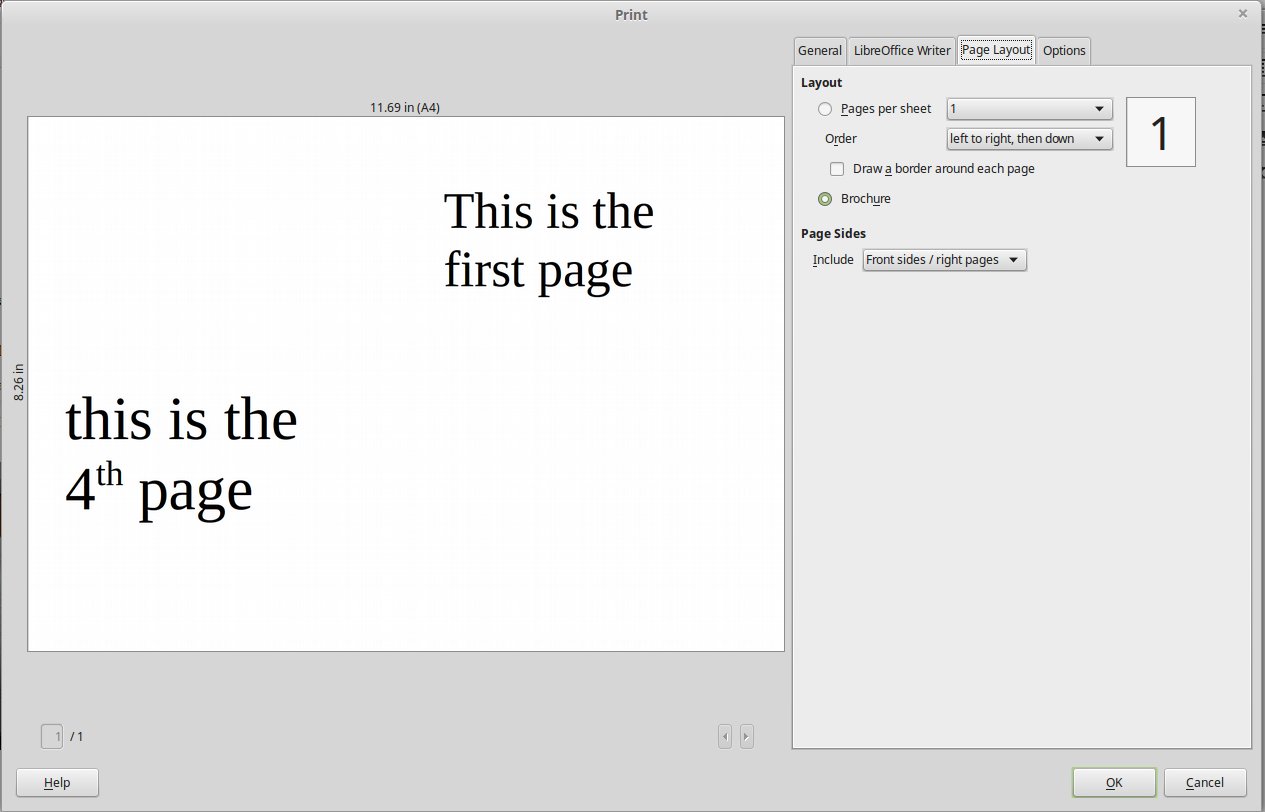Enable the Brochure layout option
Screen dimensions: 1265x812
(x=824, y=198)
